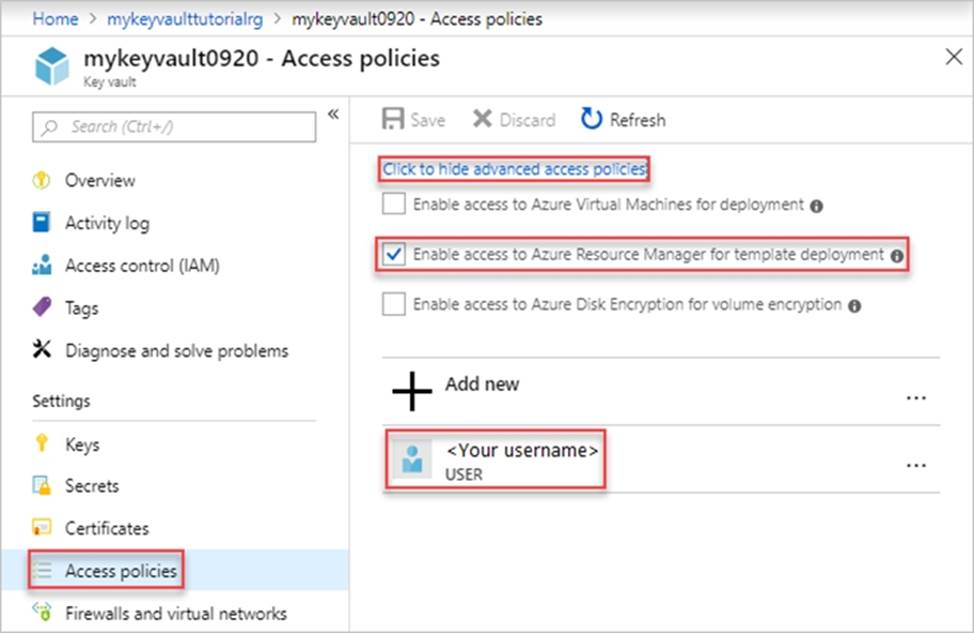Collapse the left sidebar with double chevron
Image resolution: width=974 pixels, height=633 pixels.
[333, 114]
